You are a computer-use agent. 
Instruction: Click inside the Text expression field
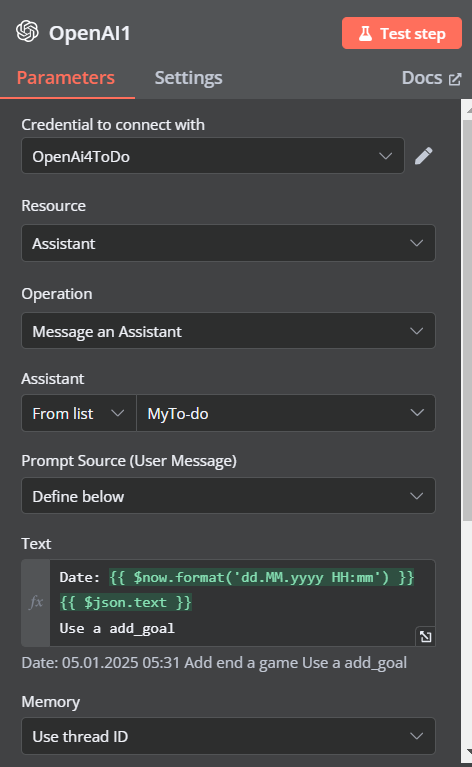[242, 603]
